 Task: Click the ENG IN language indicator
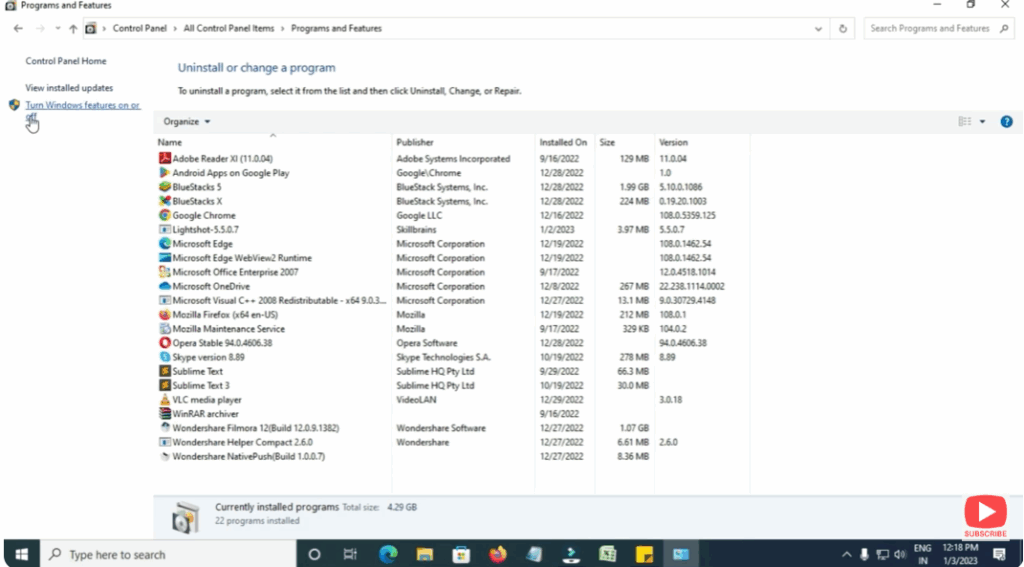923,554
